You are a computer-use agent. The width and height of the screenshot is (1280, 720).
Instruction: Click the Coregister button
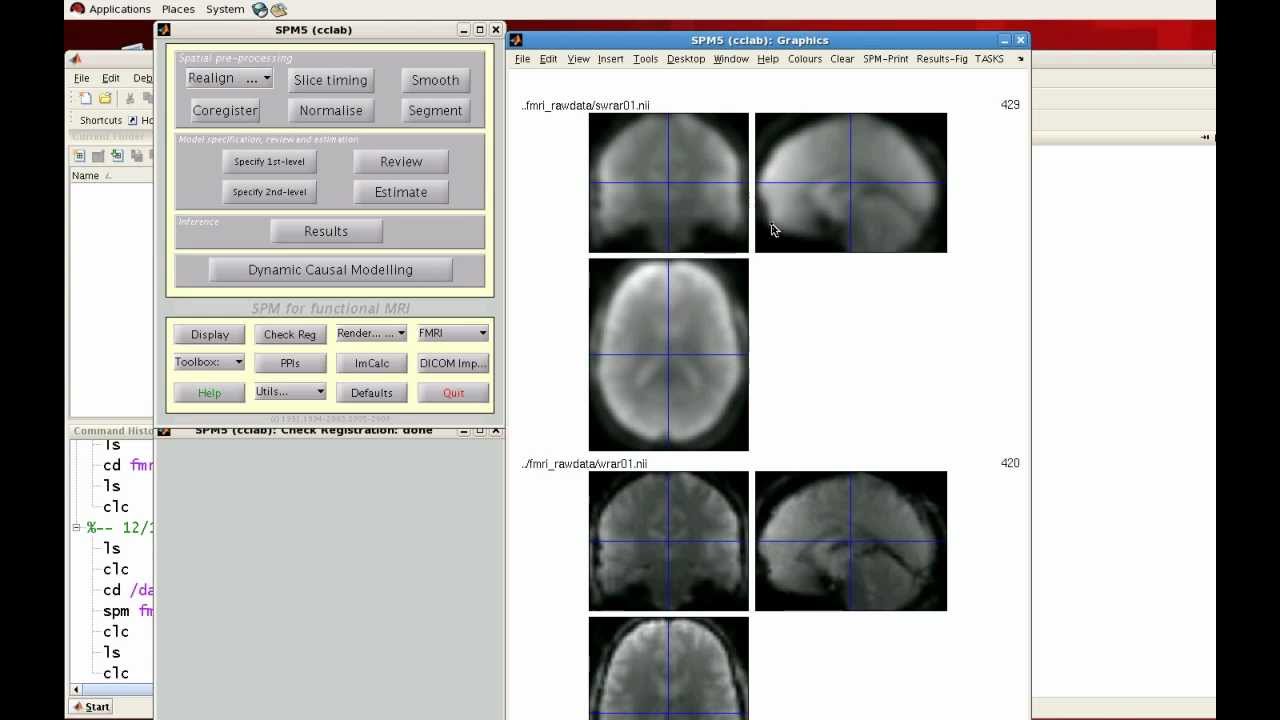[225, 110]
